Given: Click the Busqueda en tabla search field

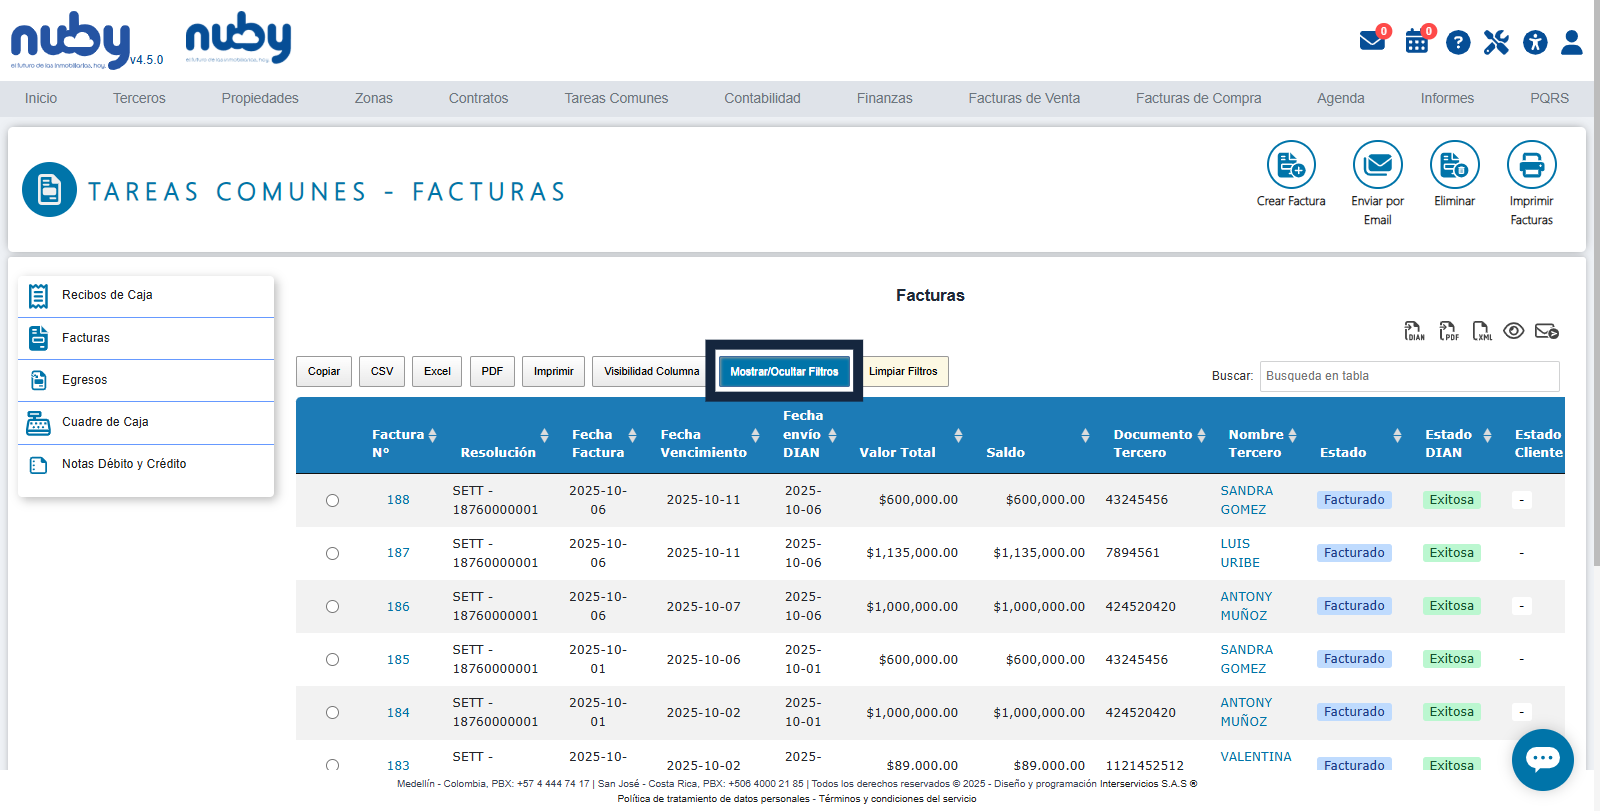Looking at the screenshot, I should pos(1409,376).
